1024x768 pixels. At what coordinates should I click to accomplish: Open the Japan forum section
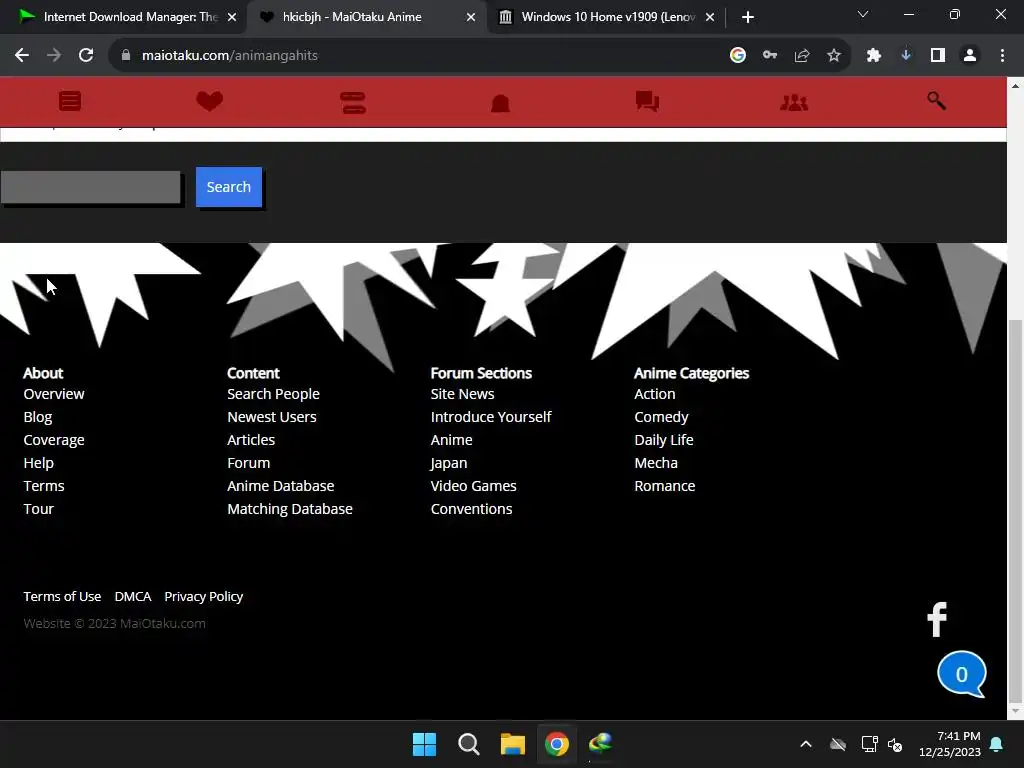[449, 463]
